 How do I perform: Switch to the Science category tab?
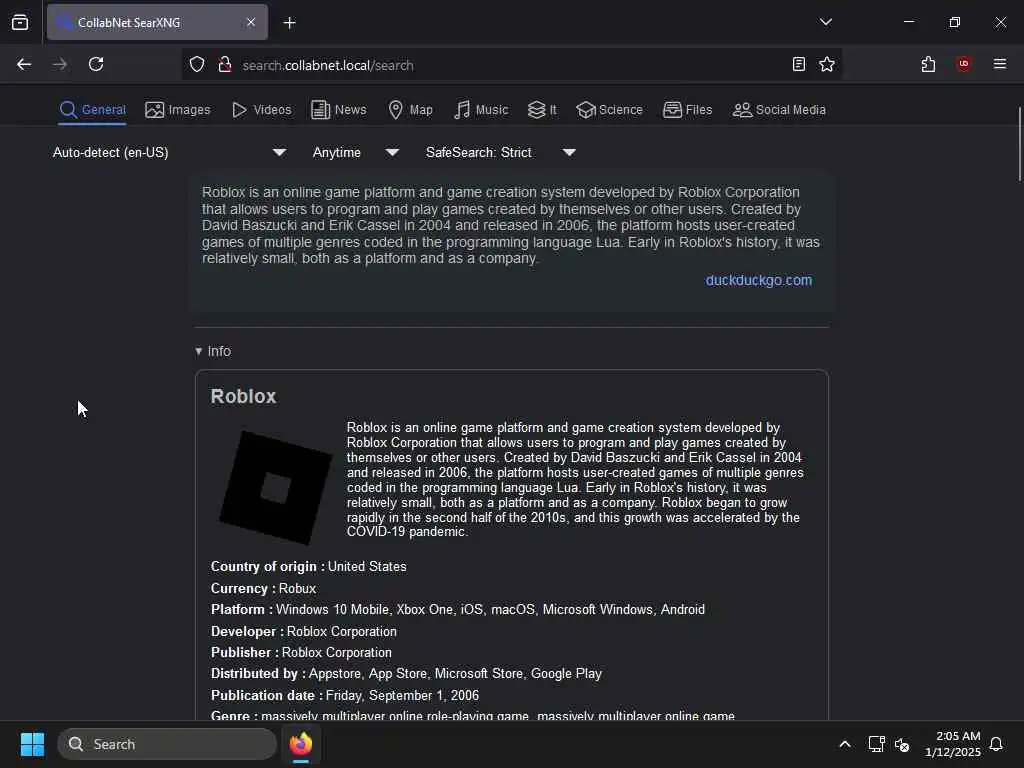[609, 110]
